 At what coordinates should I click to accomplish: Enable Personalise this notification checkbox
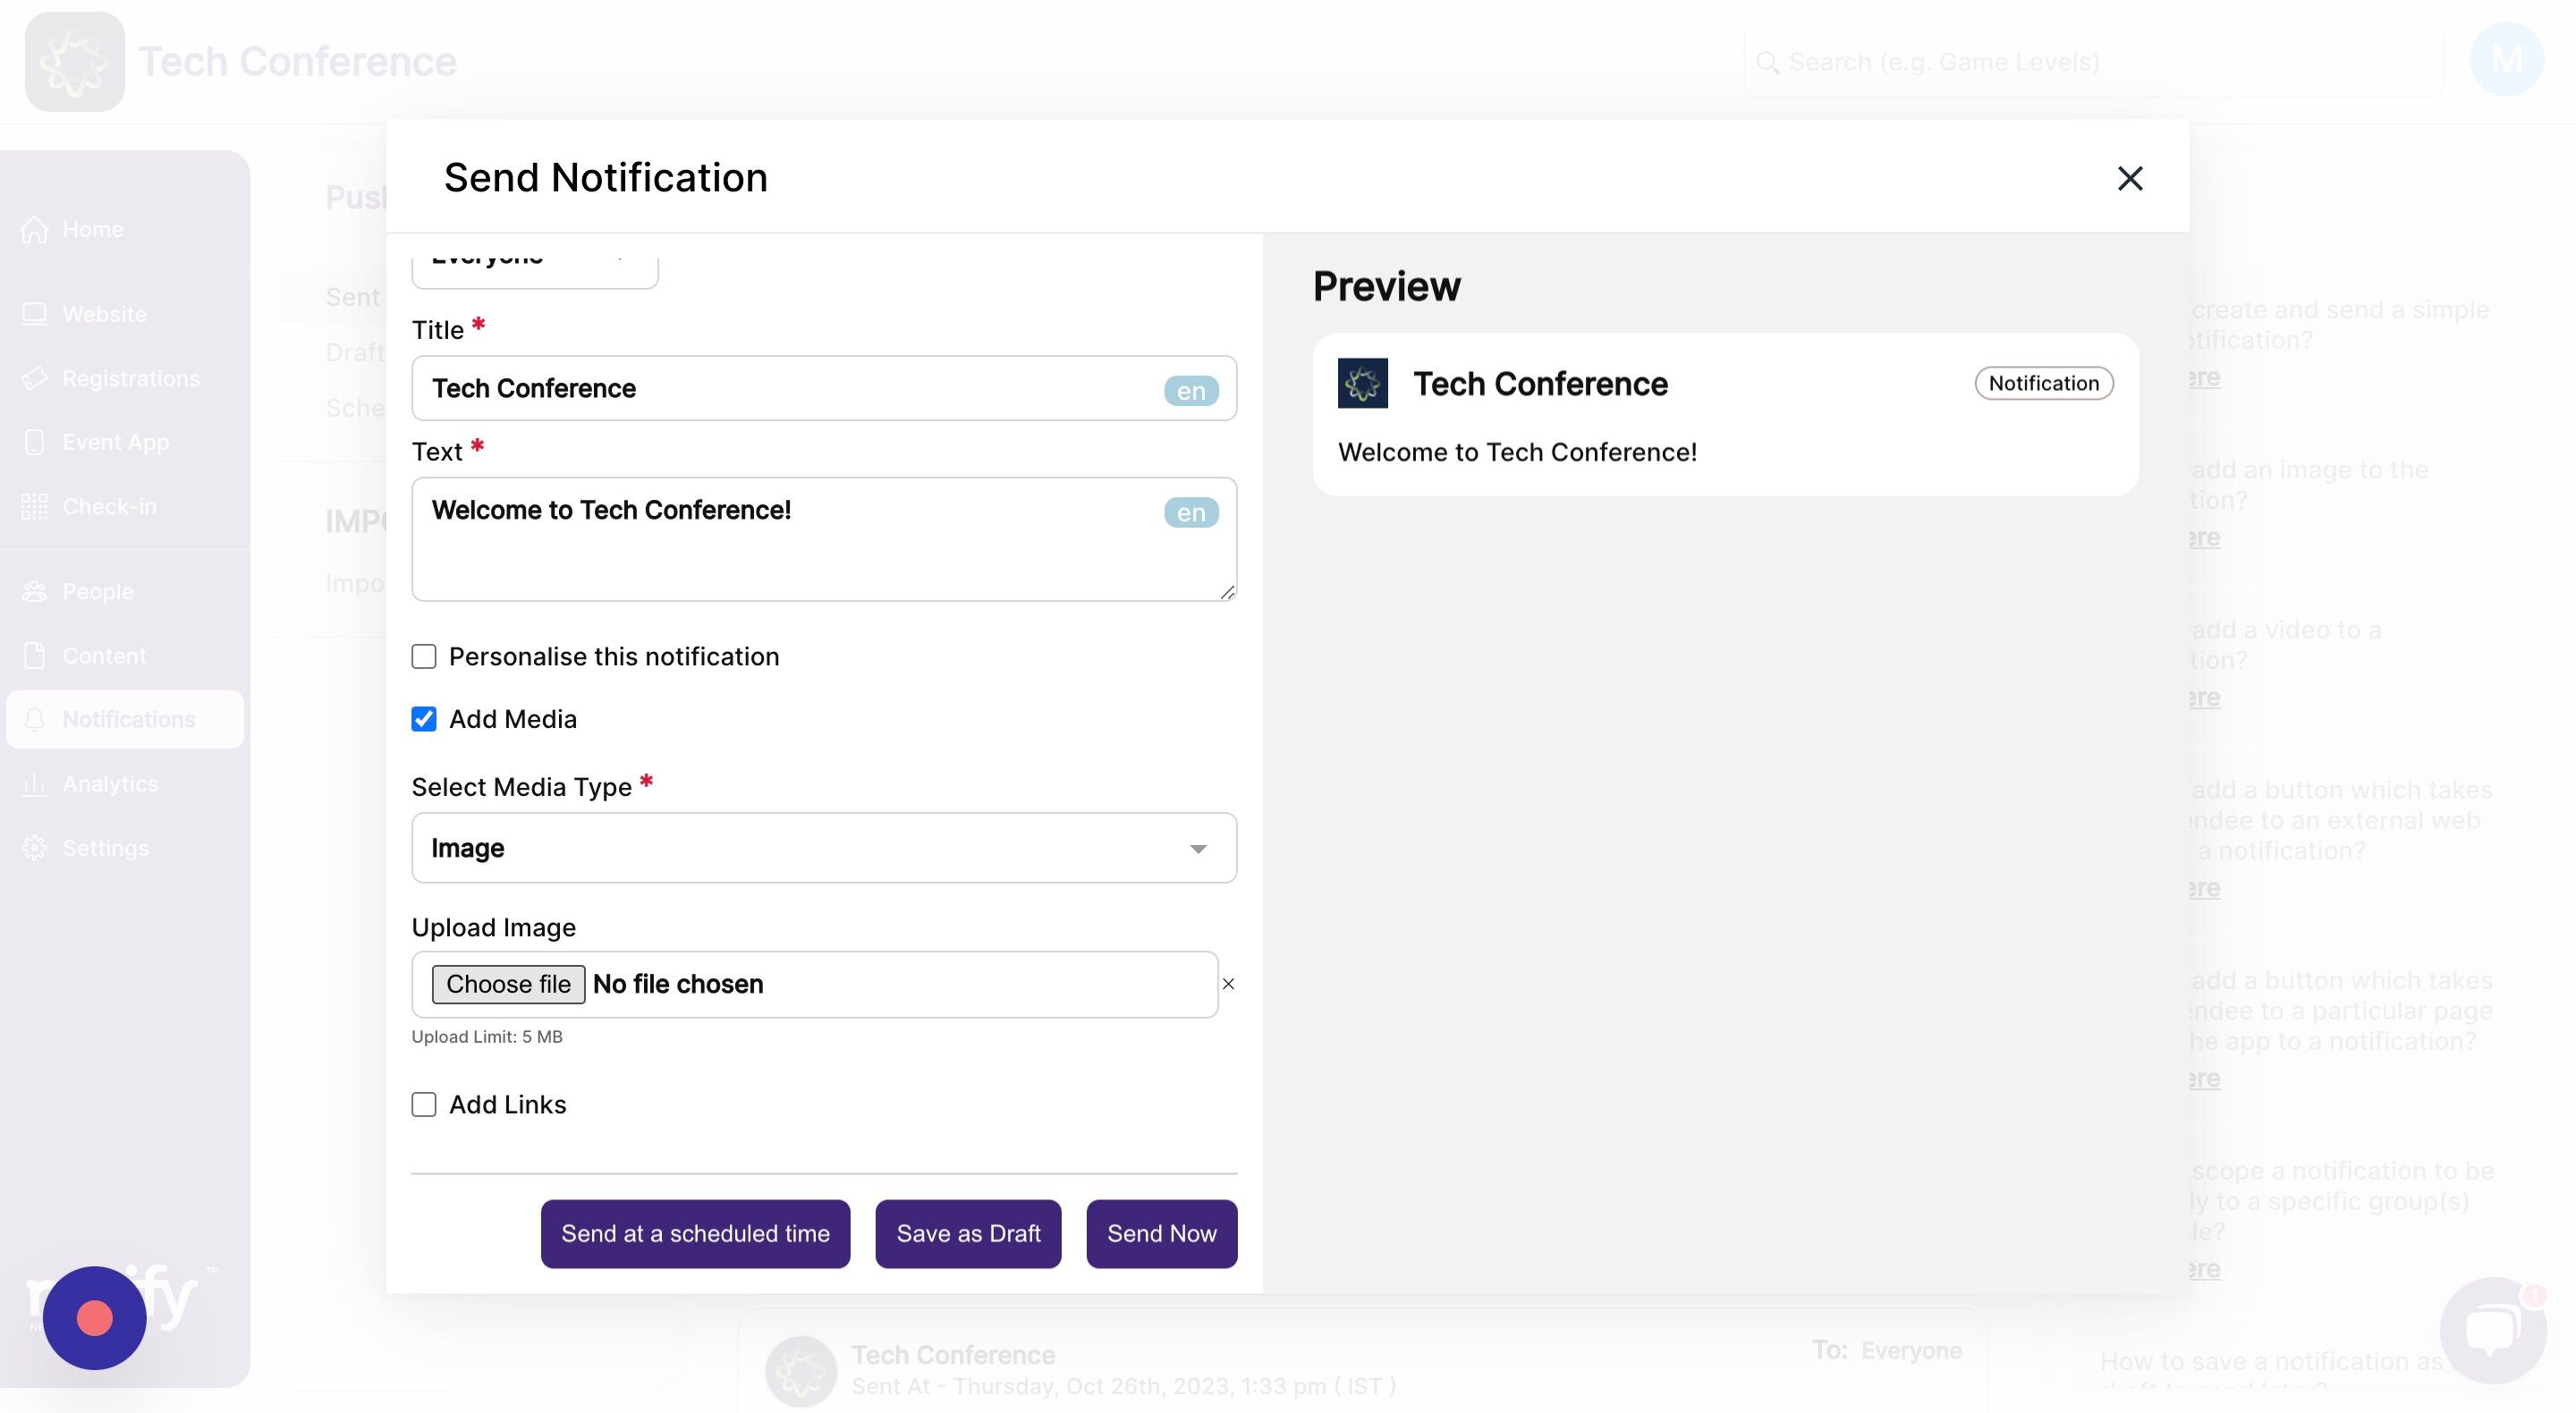(424, 656)
